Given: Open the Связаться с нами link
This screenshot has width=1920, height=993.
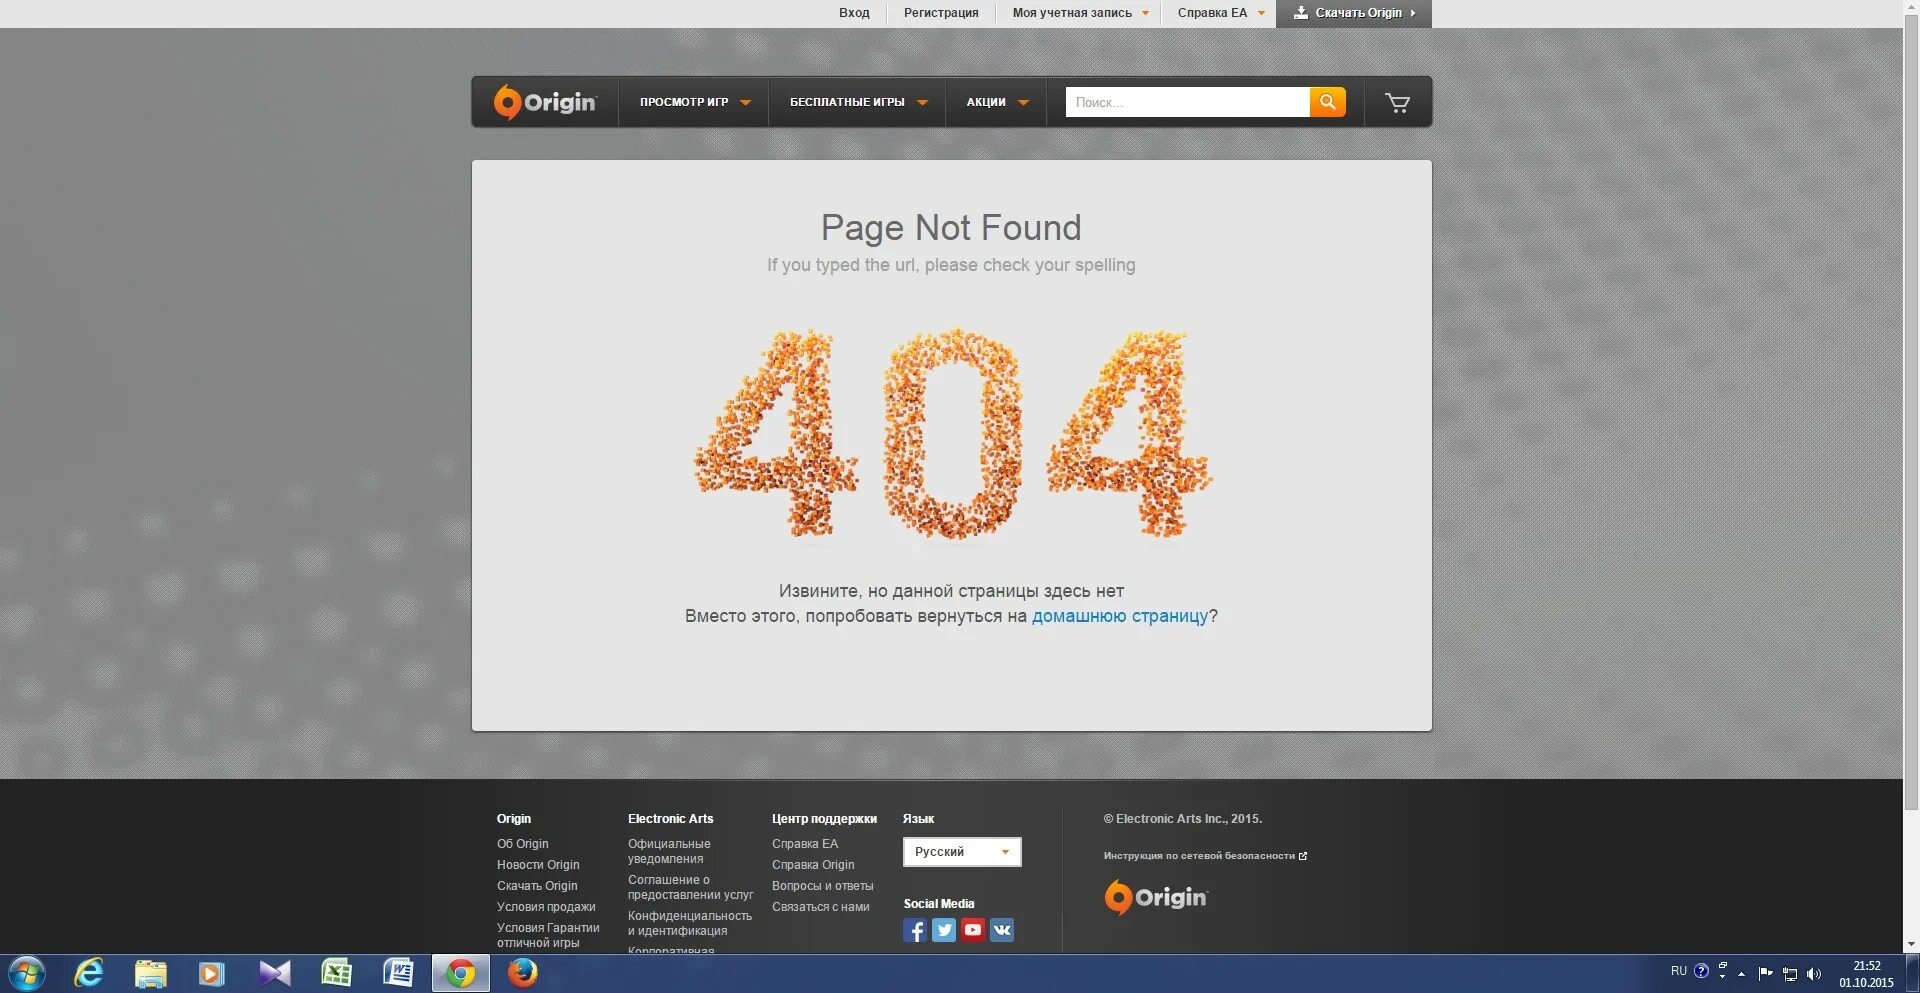Looking at the screenshot, I should (x=821, y=907).
